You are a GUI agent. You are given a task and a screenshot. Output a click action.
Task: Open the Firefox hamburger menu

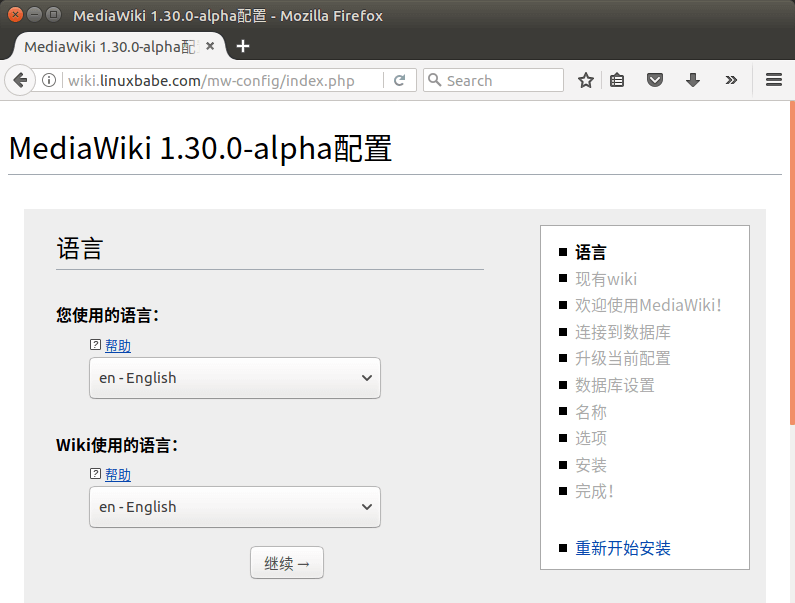pos(773,80)
